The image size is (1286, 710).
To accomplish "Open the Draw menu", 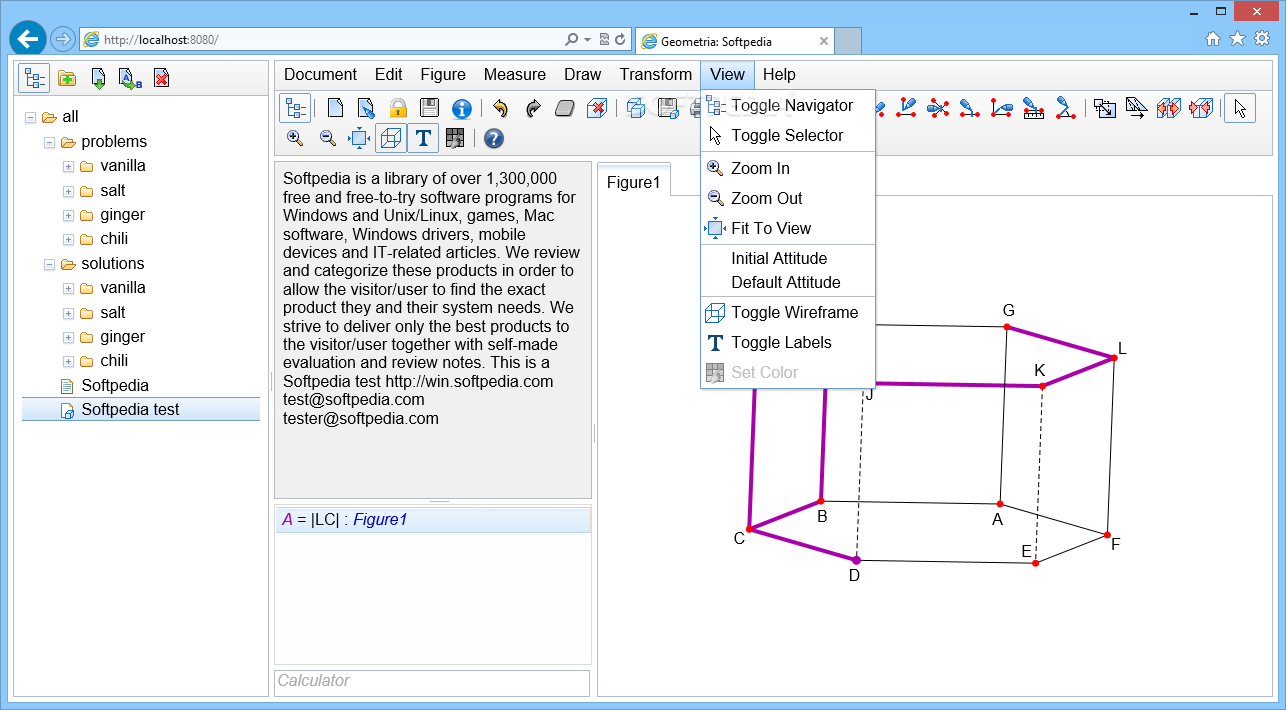I will click(x=583, y=74).
